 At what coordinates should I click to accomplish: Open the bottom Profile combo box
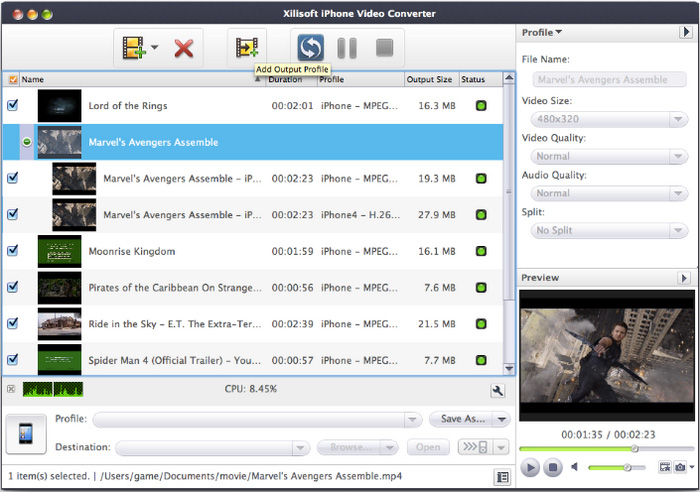tap(257, 420)
